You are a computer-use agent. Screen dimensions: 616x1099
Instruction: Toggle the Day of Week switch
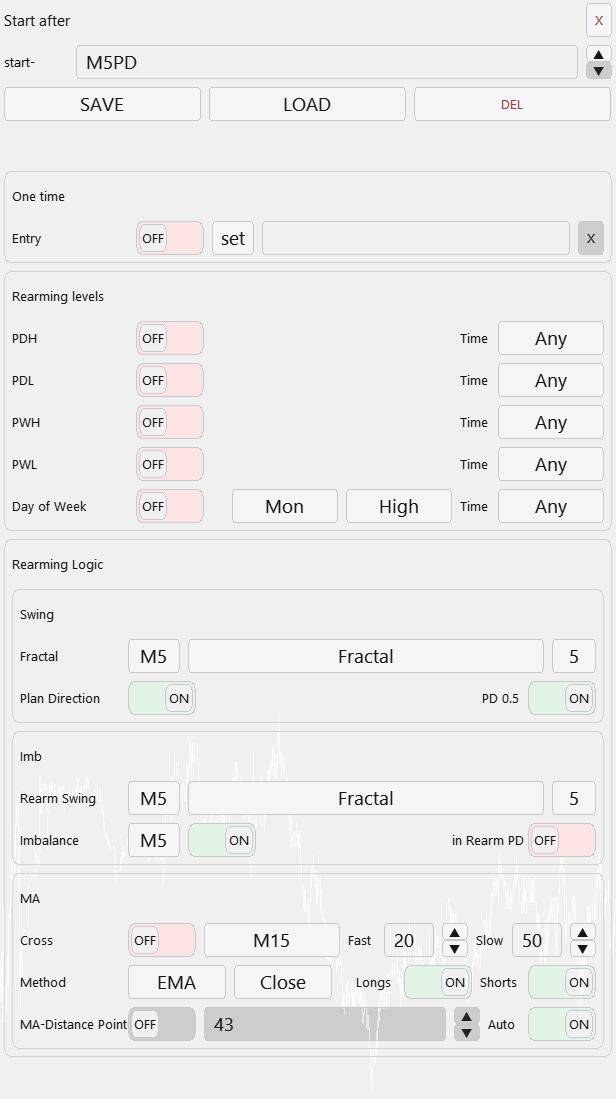click(169, 507)
